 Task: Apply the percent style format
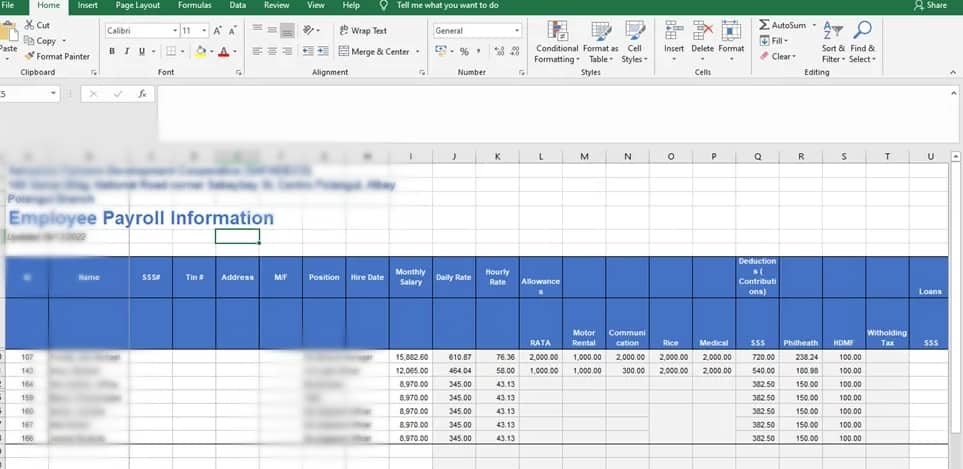464,52
